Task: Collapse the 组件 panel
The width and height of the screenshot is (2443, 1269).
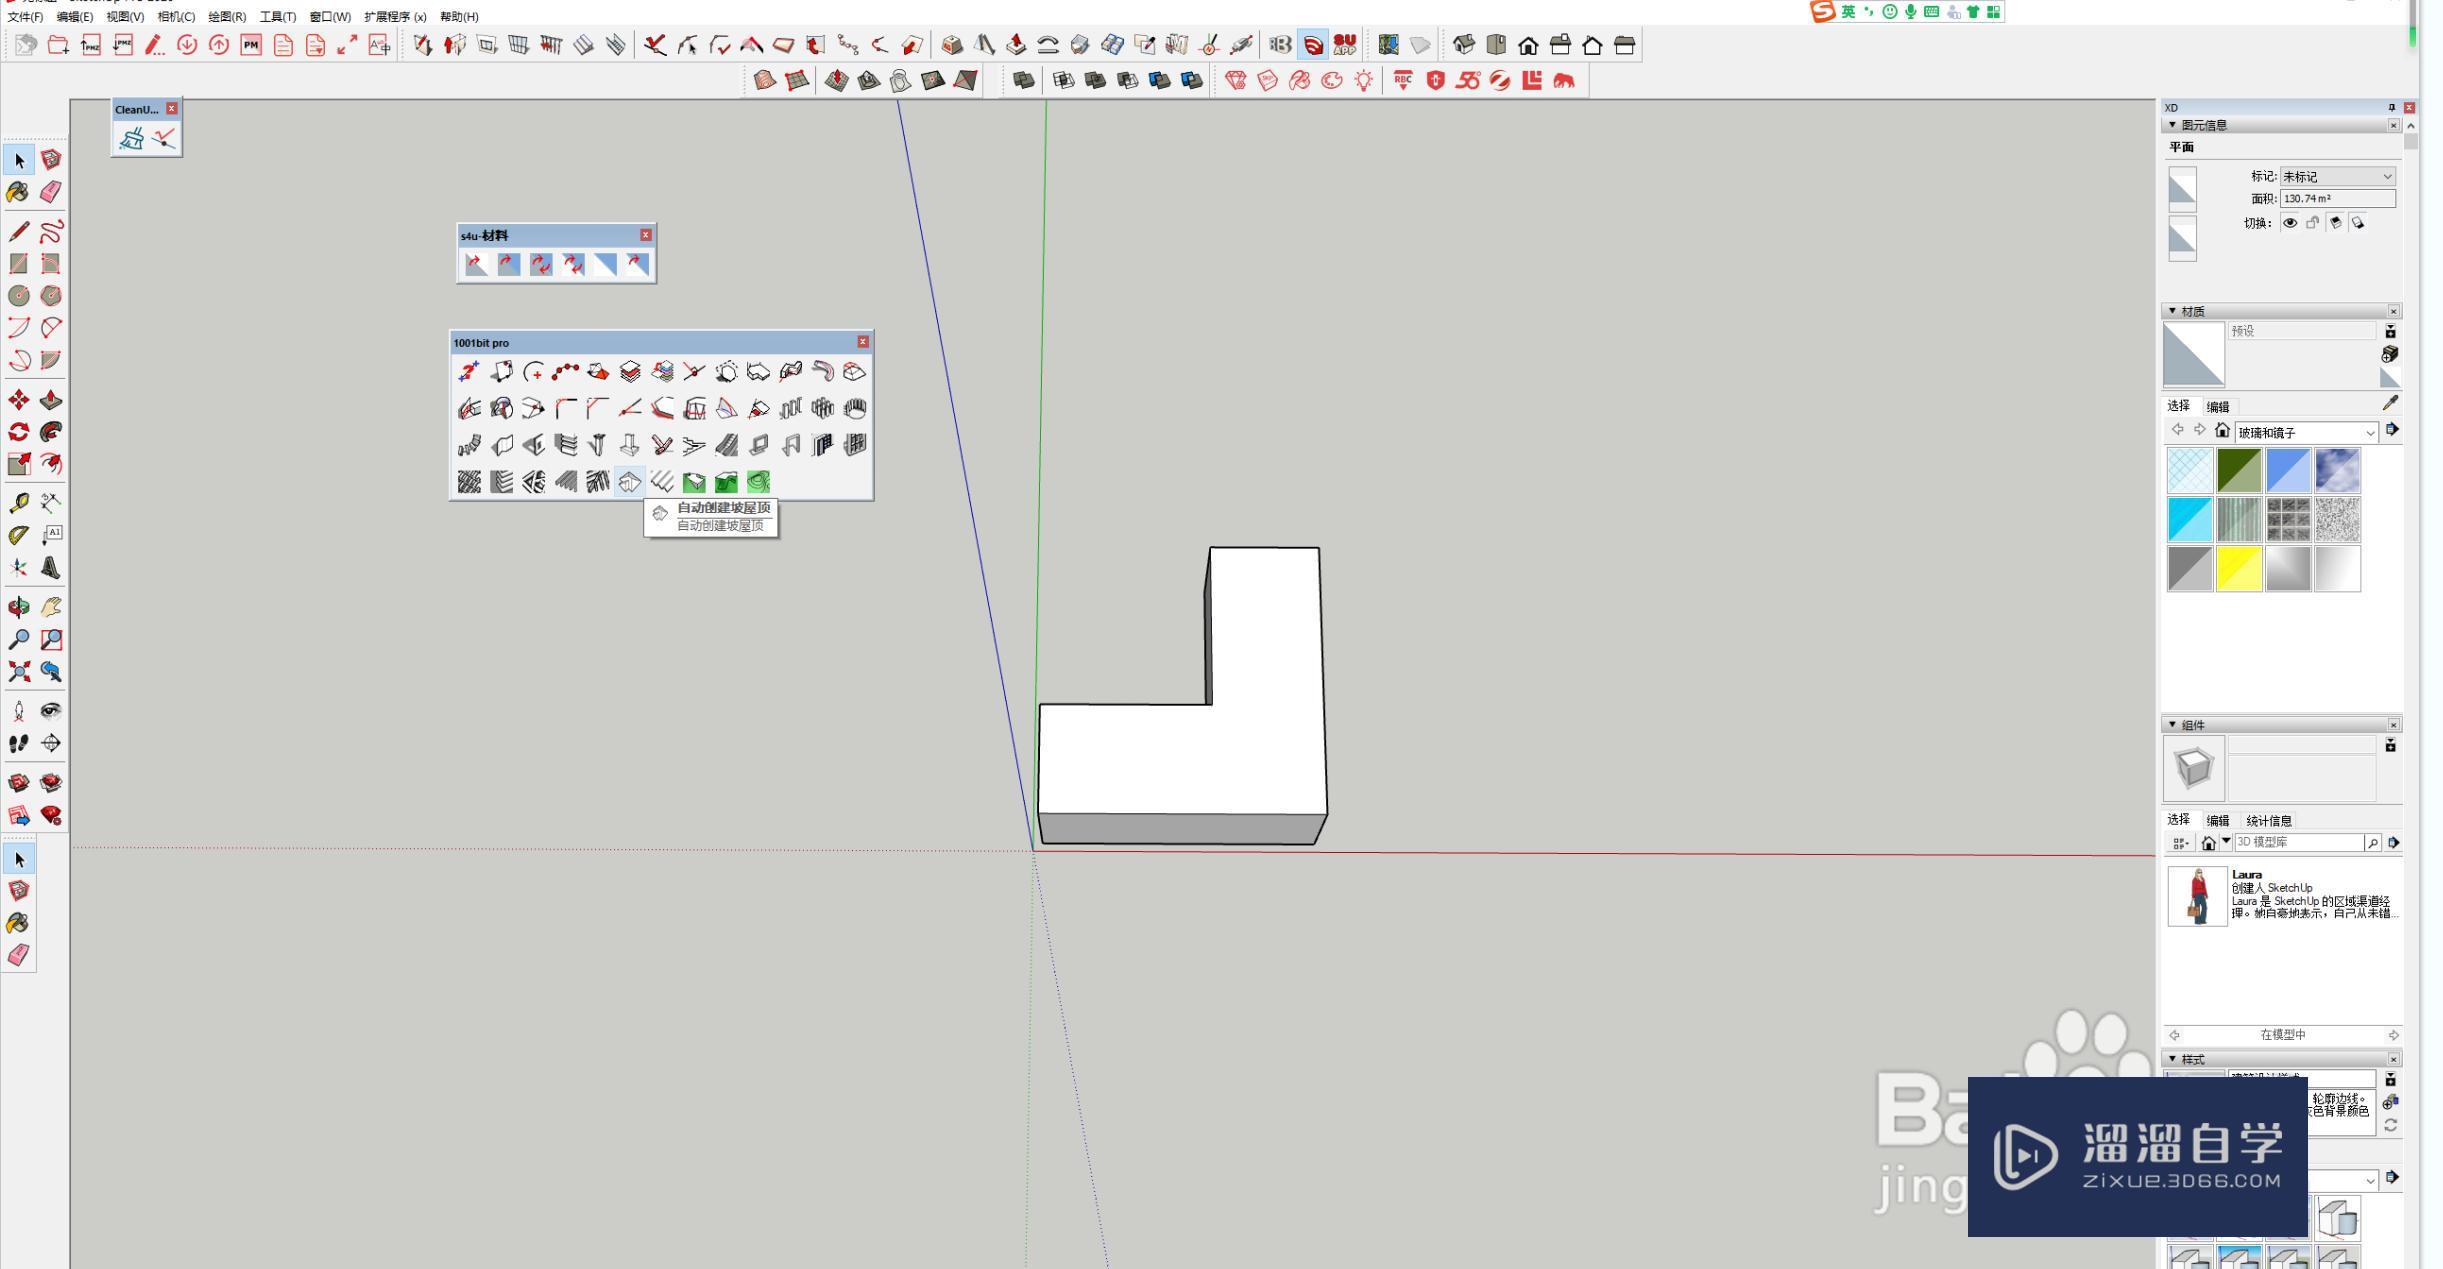Action: coord(2172,725)
